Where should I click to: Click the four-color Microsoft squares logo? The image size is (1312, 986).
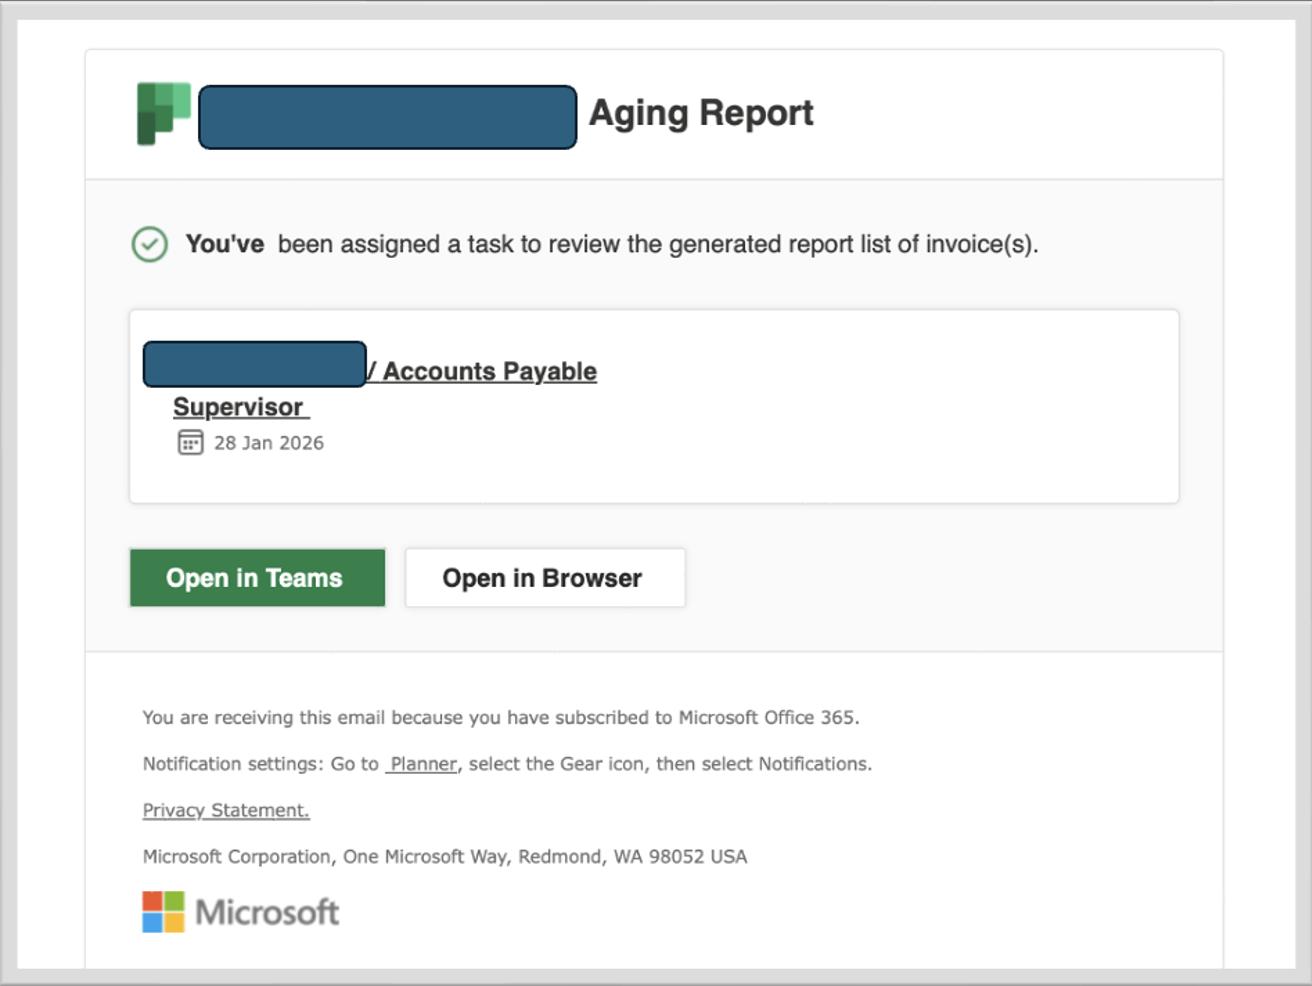pos(163,911)
